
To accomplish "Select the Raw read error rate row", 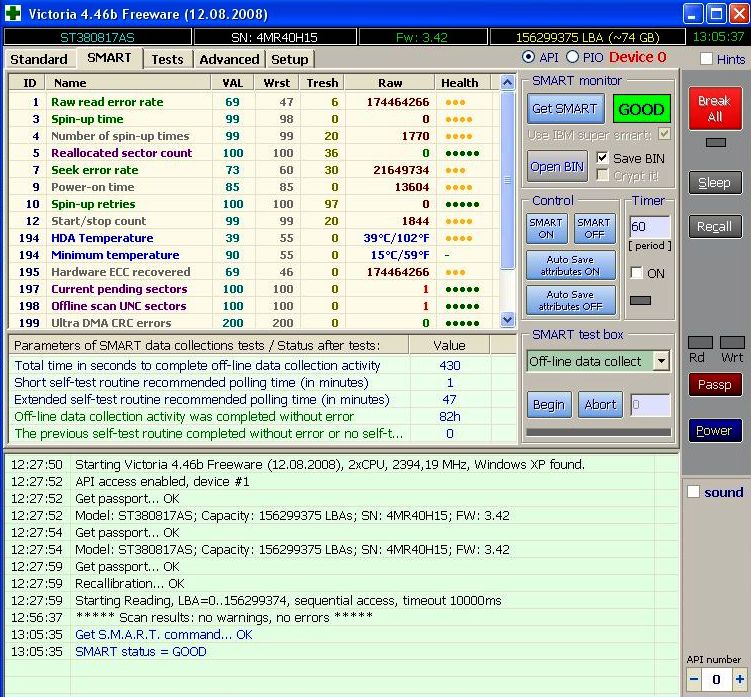I will [254, 102].
